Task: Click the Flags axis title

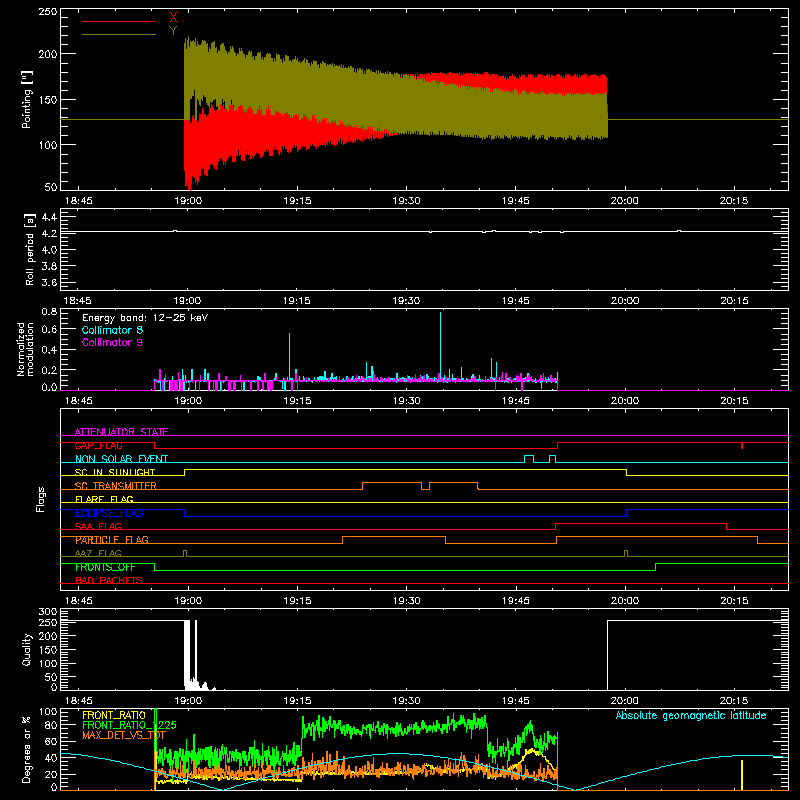Action: [x=41, y=499]
